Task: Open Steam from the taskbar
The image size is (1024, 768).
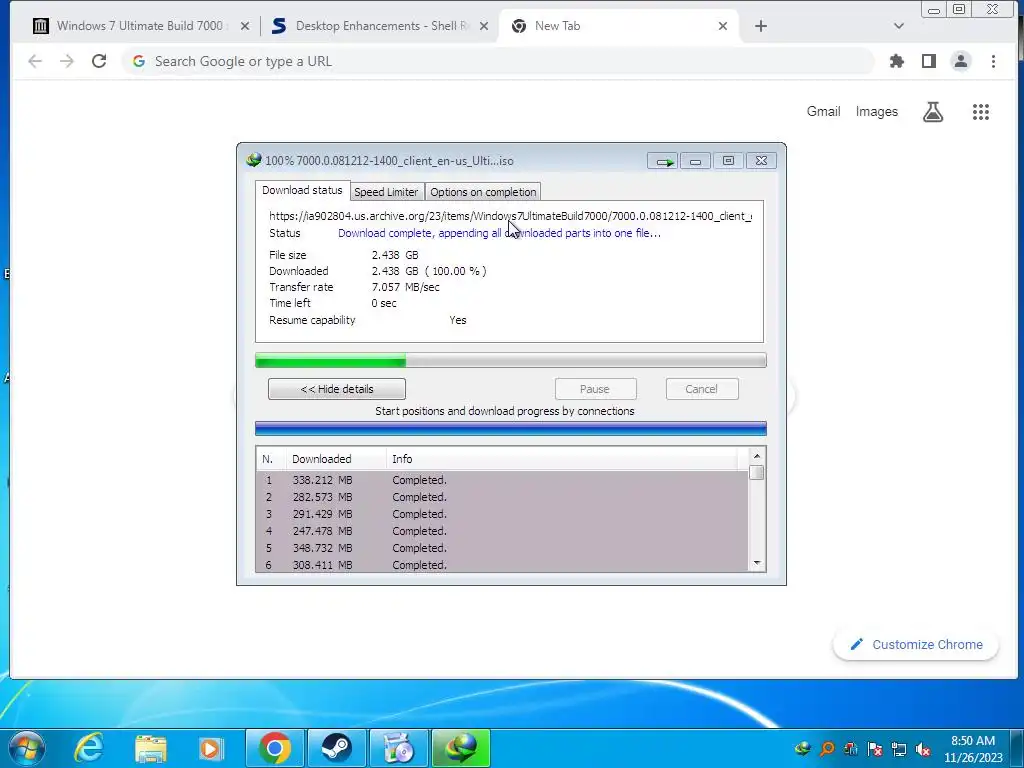Action: click(x=336, y=748)
